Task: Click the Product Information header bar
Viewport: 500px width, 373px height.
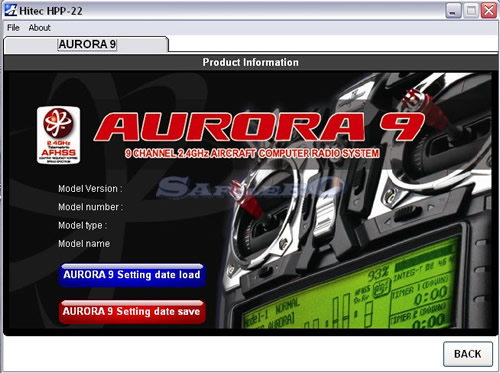Action: pyautogui.click(x=251, y=62)
